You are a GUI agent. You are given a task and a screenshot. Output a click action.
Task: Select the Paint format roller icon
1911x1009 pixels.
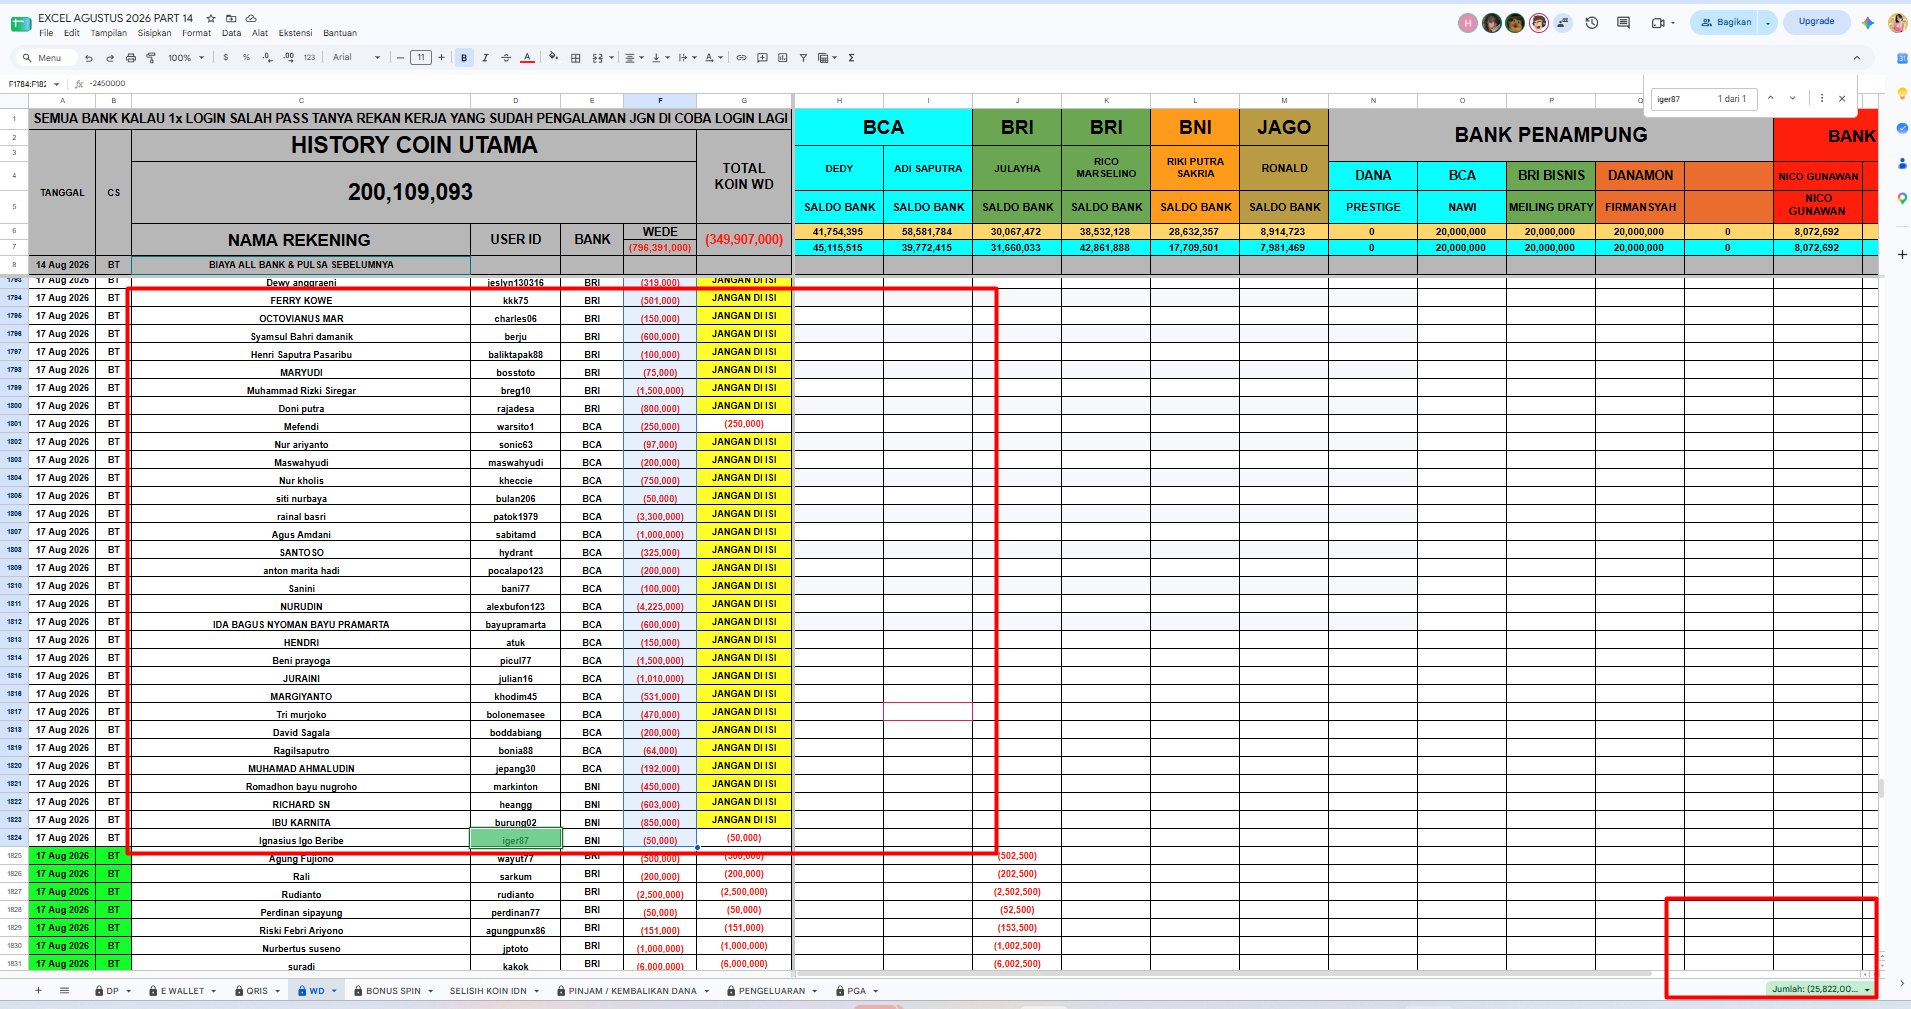[151, 58]
